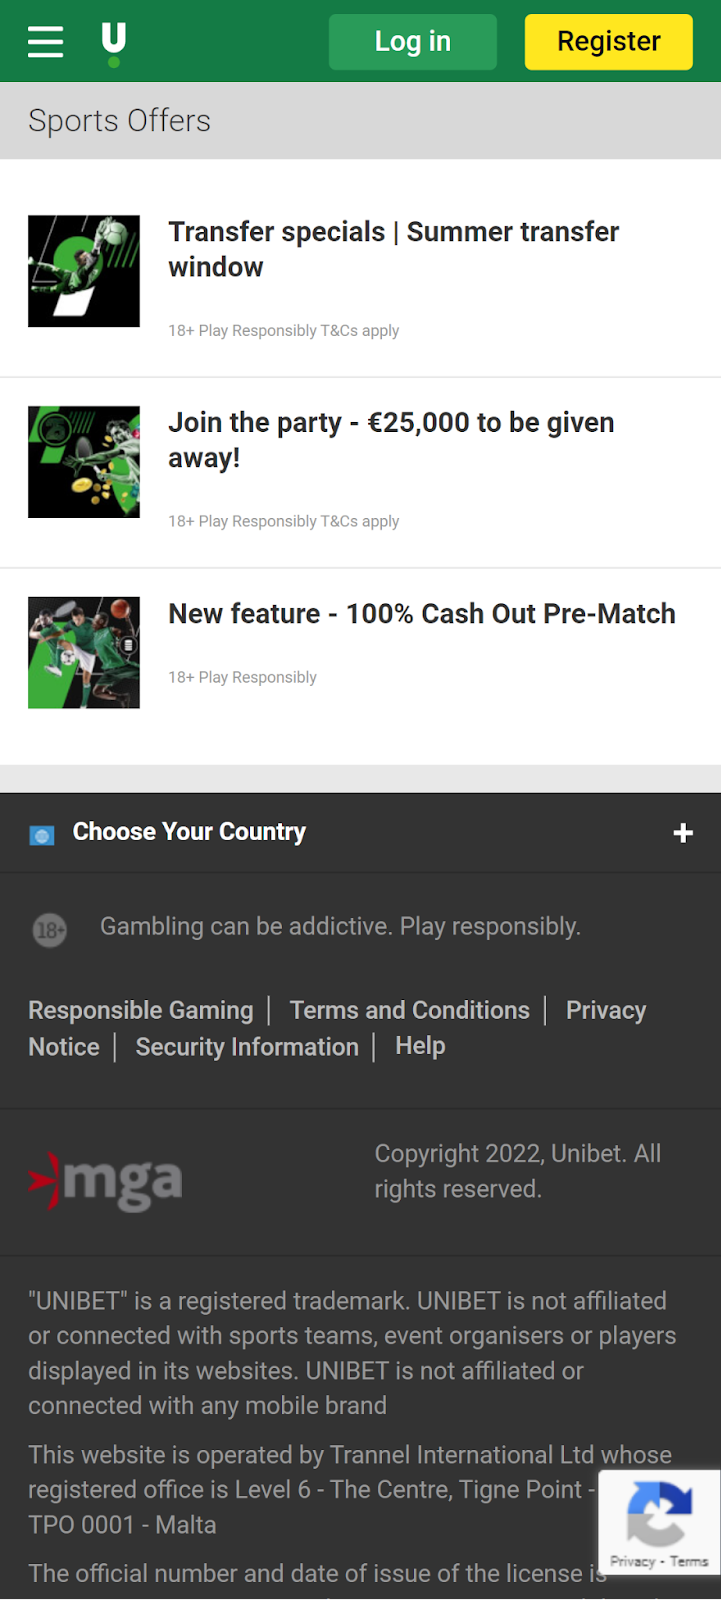
Task: Click the Join the party thumbnail image
Action: [84, 462]
